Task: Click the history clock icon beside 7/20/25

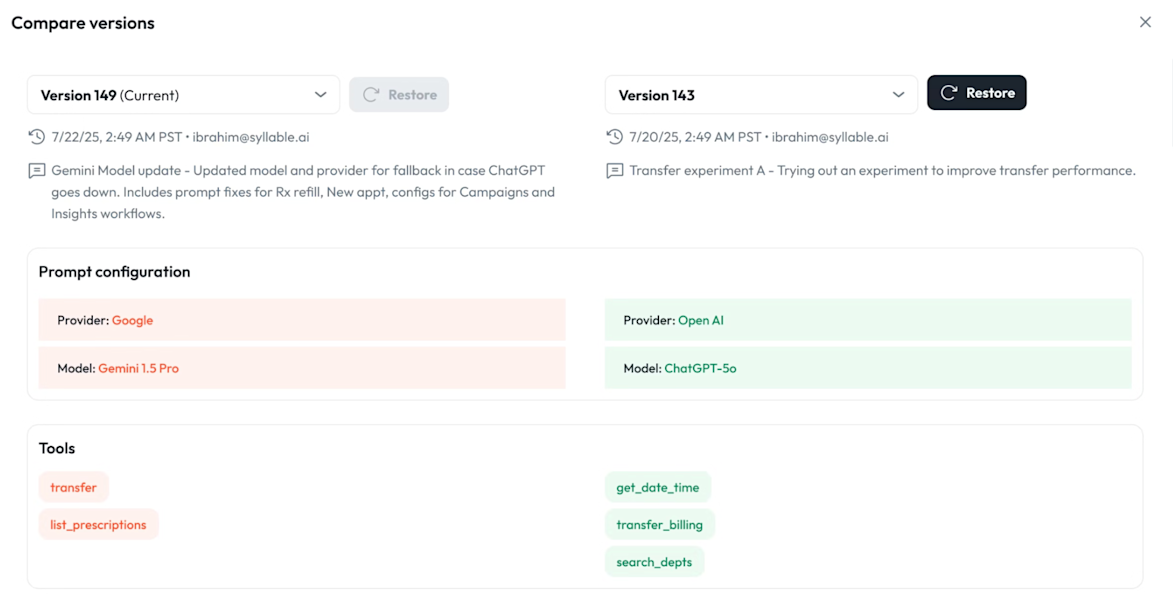Action: pos(615,137)
